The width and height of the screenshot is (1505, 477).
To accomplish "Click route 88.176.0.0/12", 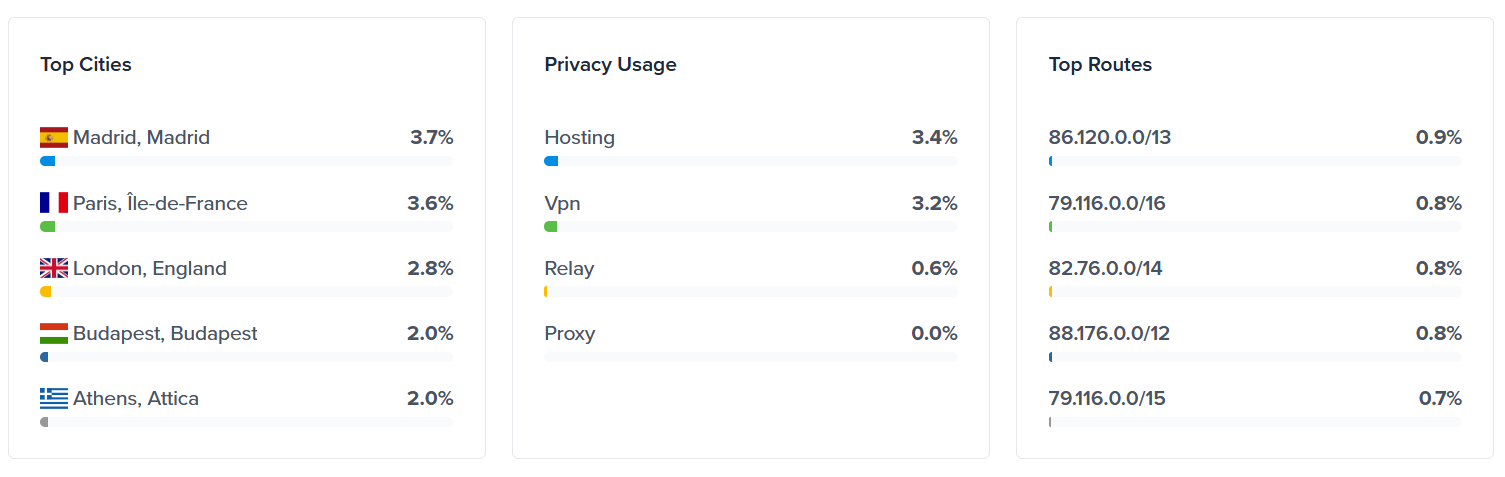I will click(x=1109, y=333).
